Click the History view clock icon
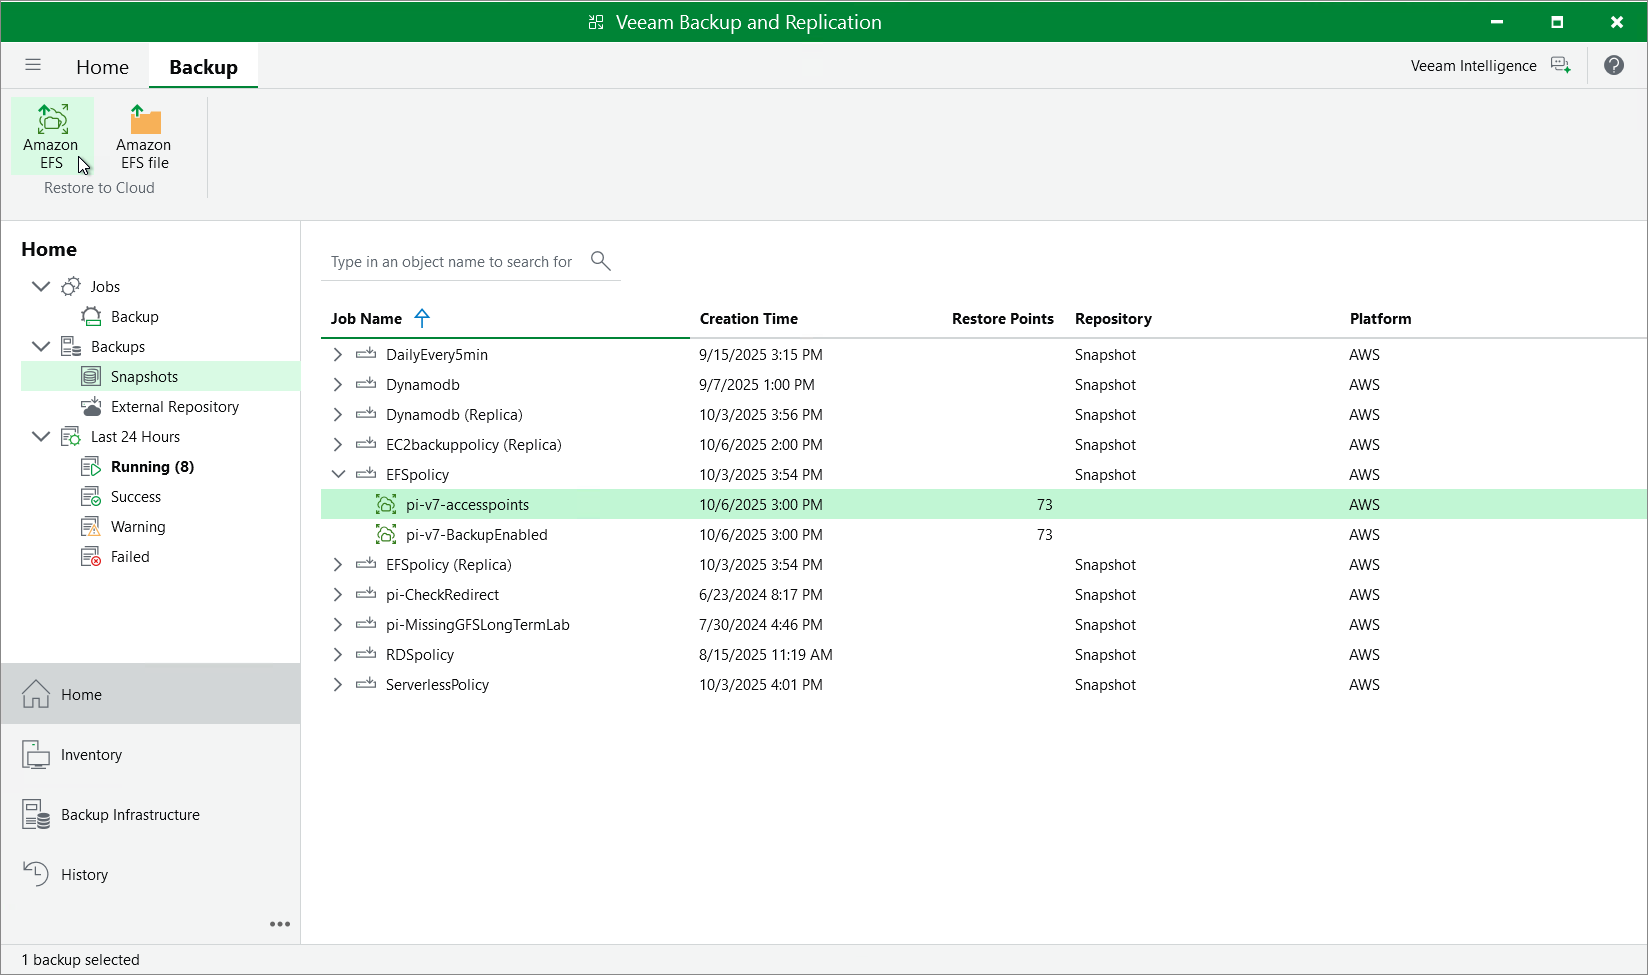 (36, 874)
